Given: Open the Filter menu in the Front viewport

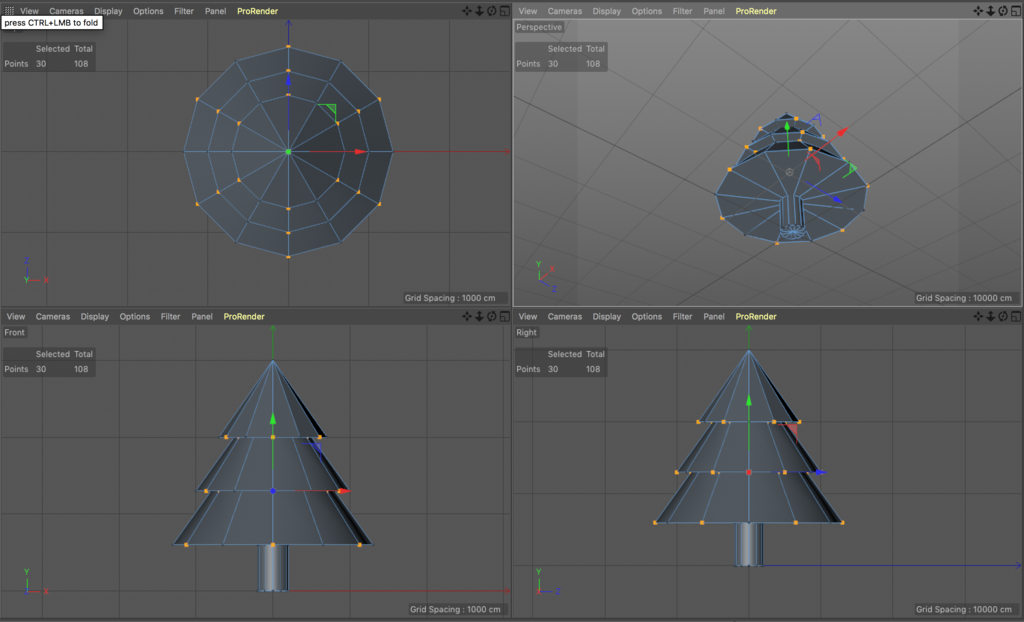Looking at the screenshot, I should point(170,316).
